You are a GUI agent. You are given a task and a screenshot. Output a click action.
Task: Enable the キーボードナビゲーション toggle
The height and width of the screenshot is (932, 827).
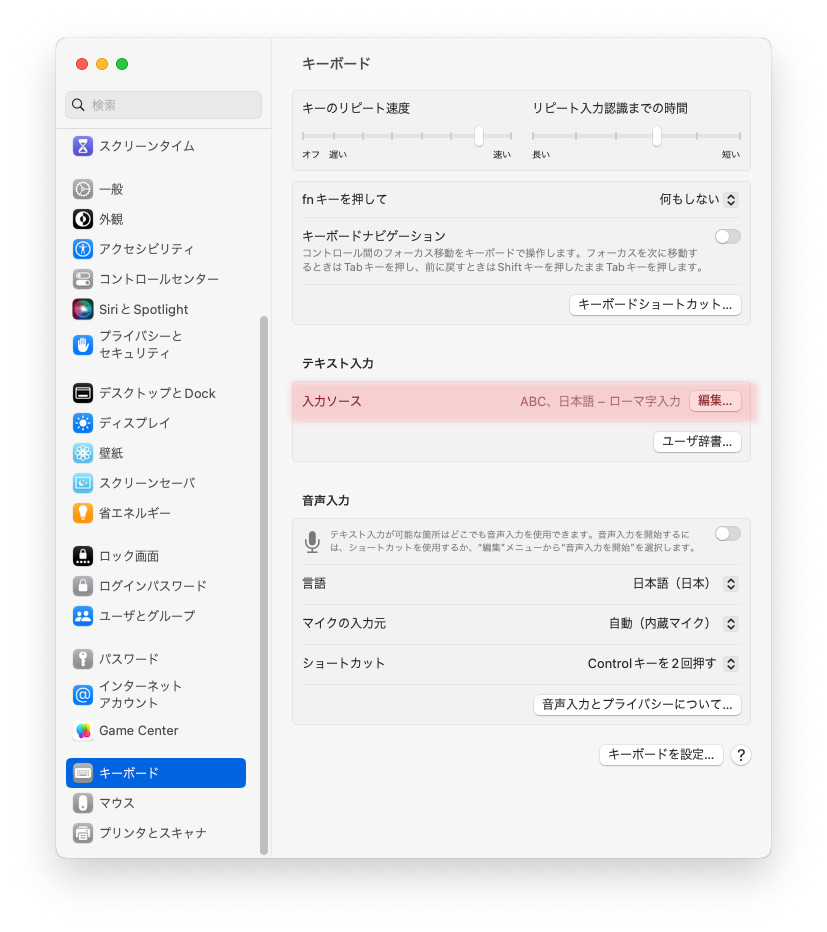[728, 237]
